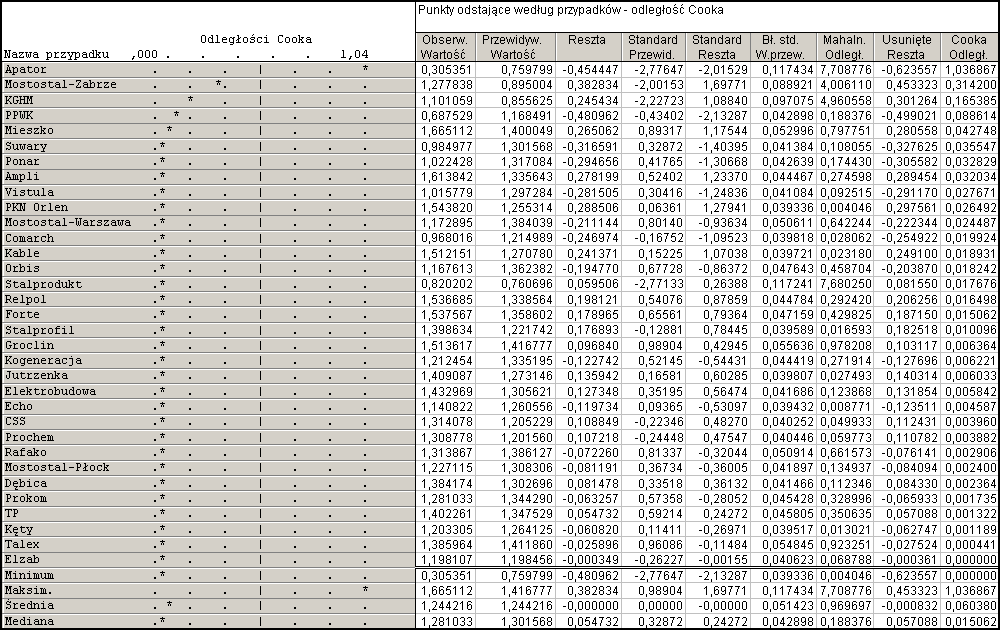
Task: Select the Apator case row name
Action: click(26, 70)
